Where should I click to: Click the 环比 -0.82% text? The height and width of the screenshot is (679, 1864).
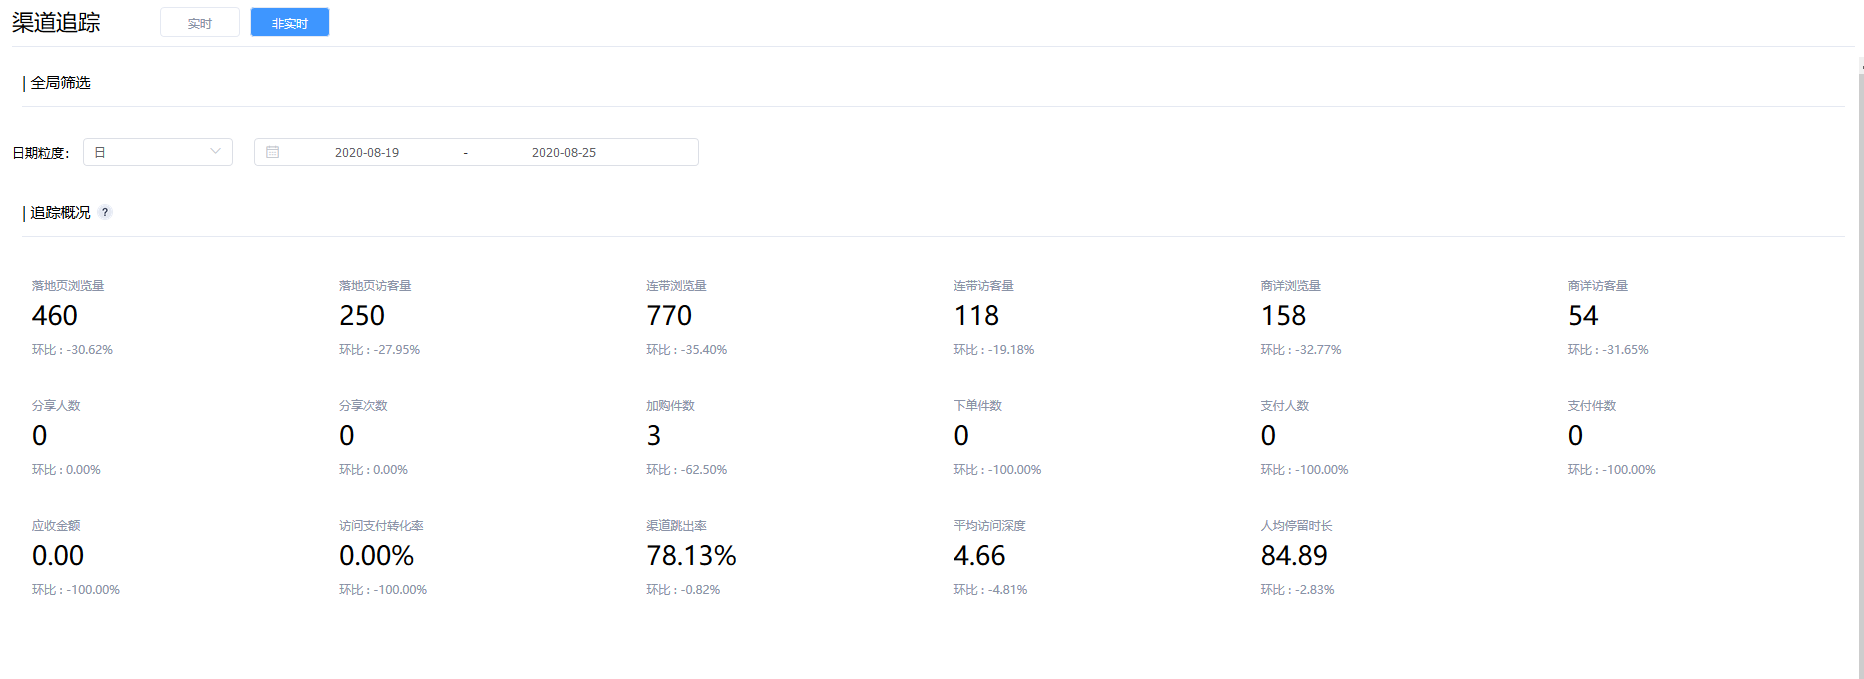[x=683, y=590]
